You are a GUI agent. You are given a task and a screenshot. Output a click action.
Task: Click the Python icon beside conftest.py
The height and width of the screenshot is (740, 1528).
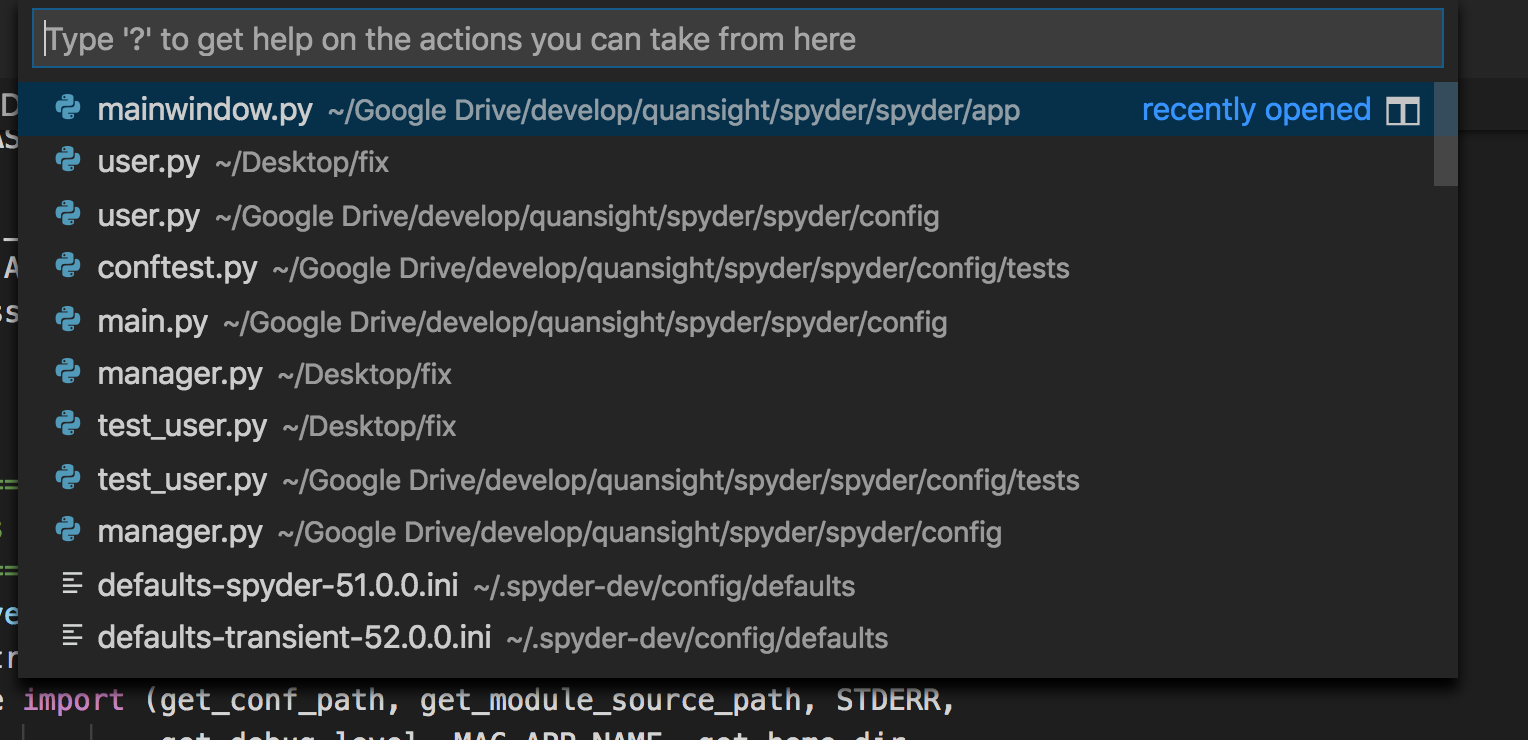68,266
